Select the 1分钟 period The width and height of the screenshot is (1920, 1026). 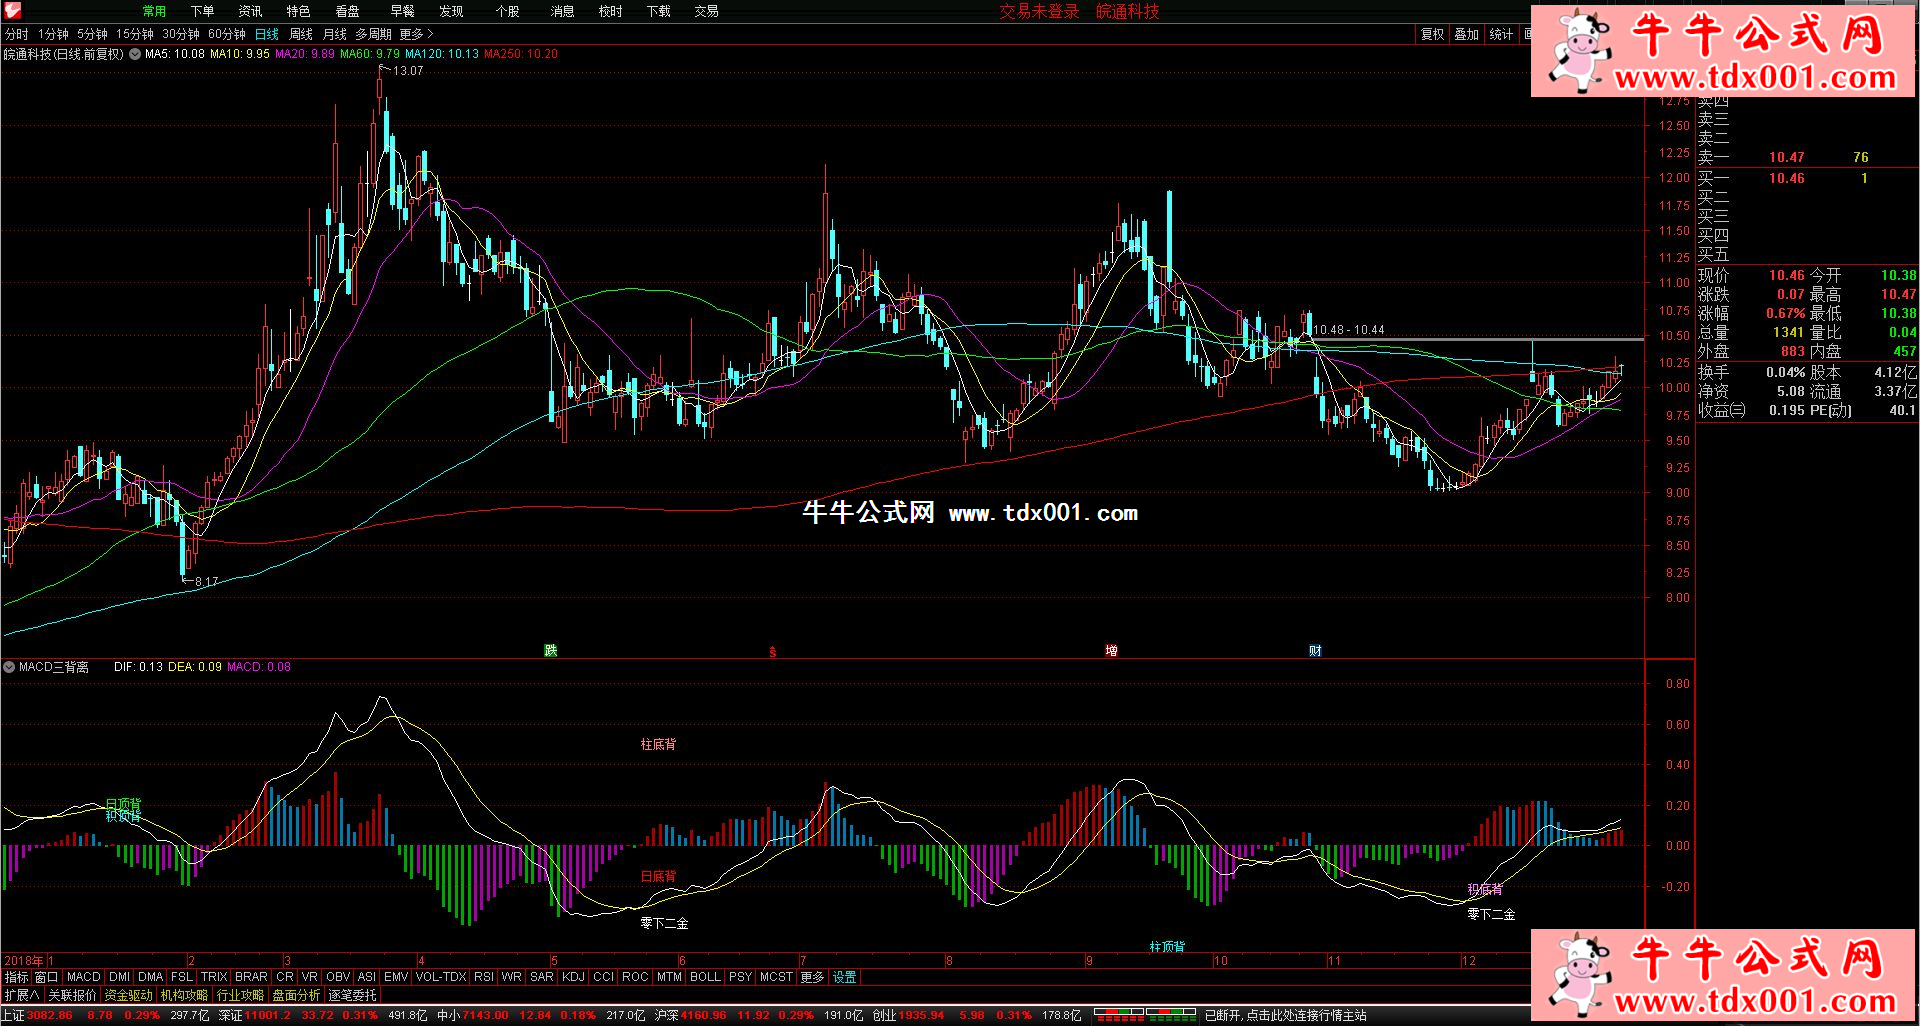53,34
